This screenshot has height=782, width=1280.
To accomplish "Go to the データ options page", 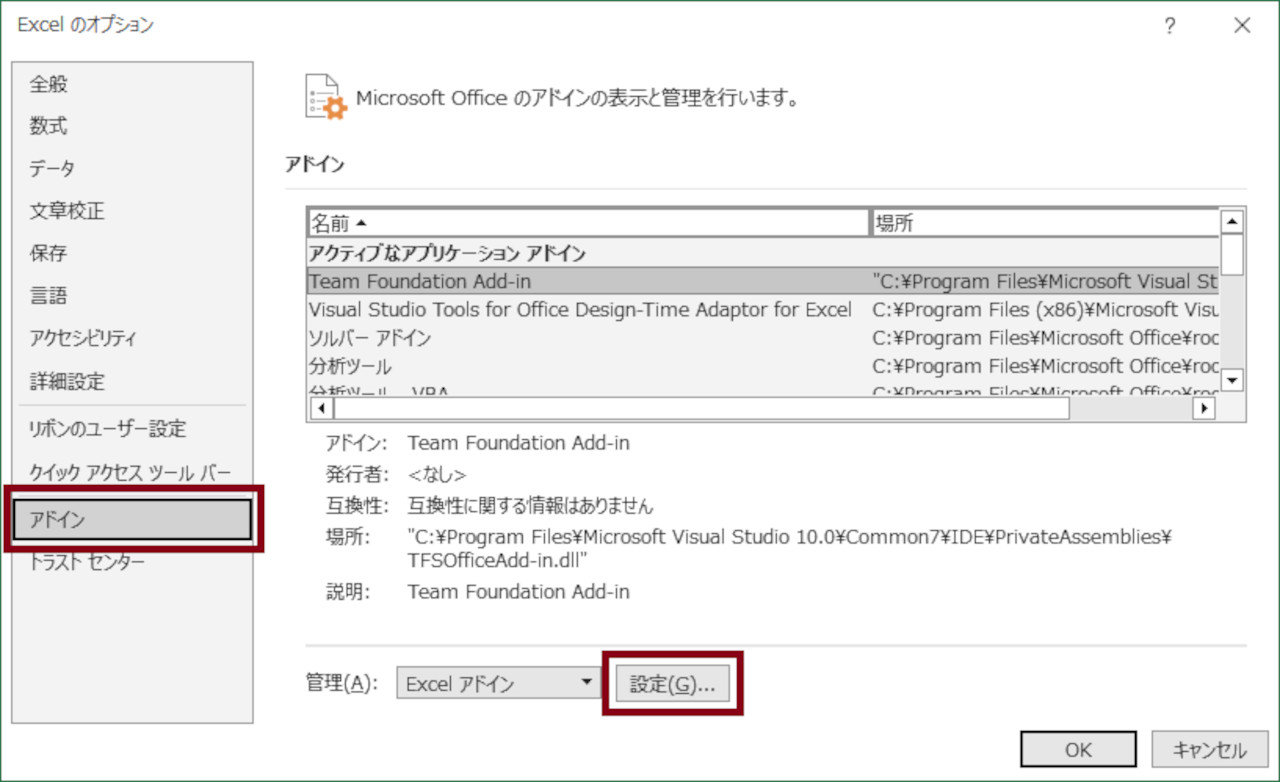I will [x=133, y=169].
